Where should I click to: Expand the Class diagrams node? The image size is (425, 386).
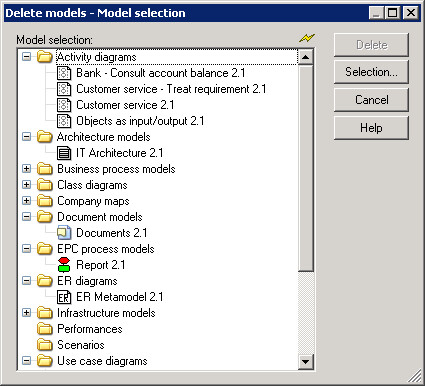(x=26, y=184)
